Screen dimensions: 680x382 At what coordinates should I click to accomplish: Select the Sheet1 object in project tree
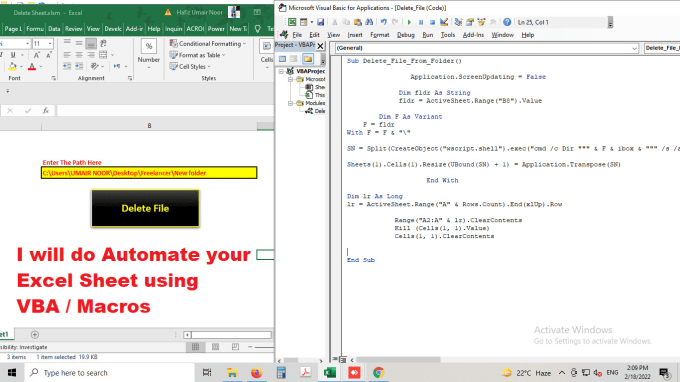[x=315, y=87]
